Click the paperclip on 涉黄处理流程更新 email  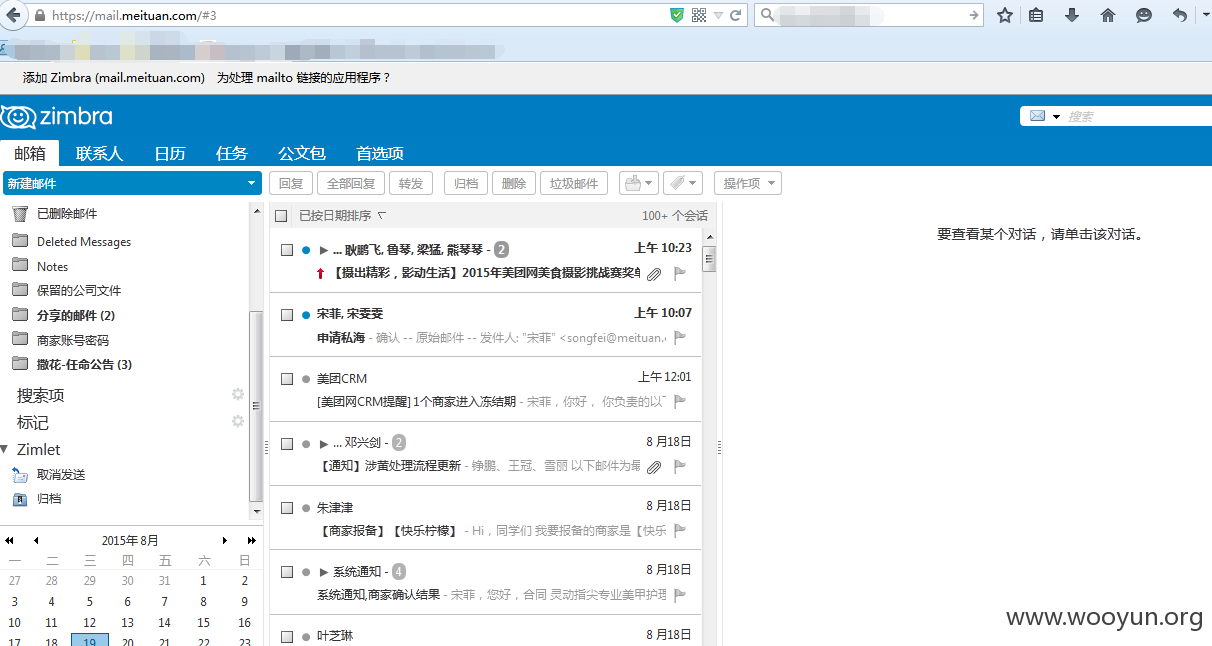pos(654,467)
